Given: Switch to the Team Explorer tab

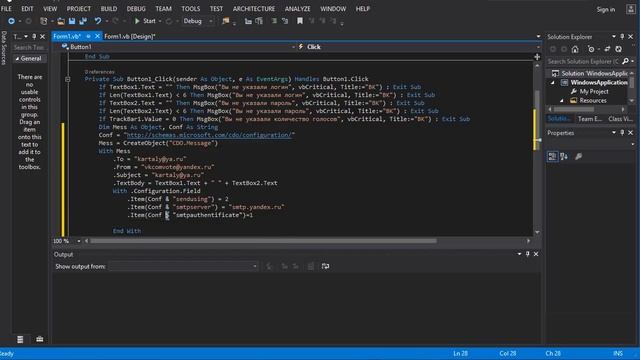Looking at the screenshot, I should [x=590, y=119].
